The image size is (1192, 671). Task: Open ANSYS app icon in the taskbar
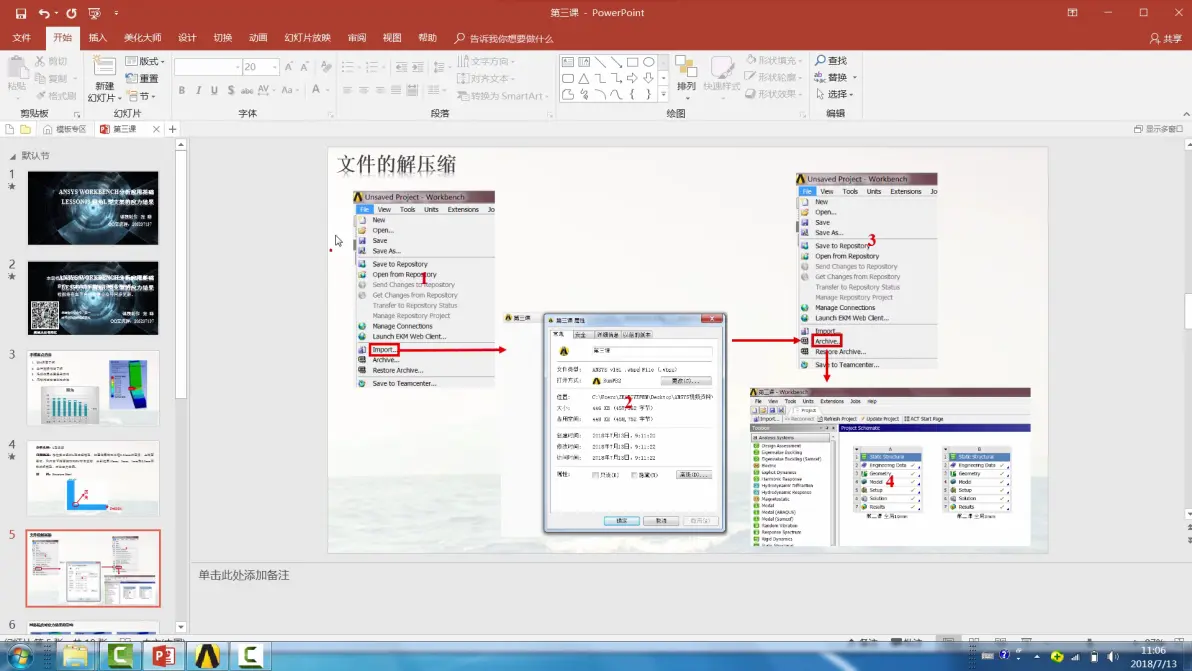click(x=207, y=655)
